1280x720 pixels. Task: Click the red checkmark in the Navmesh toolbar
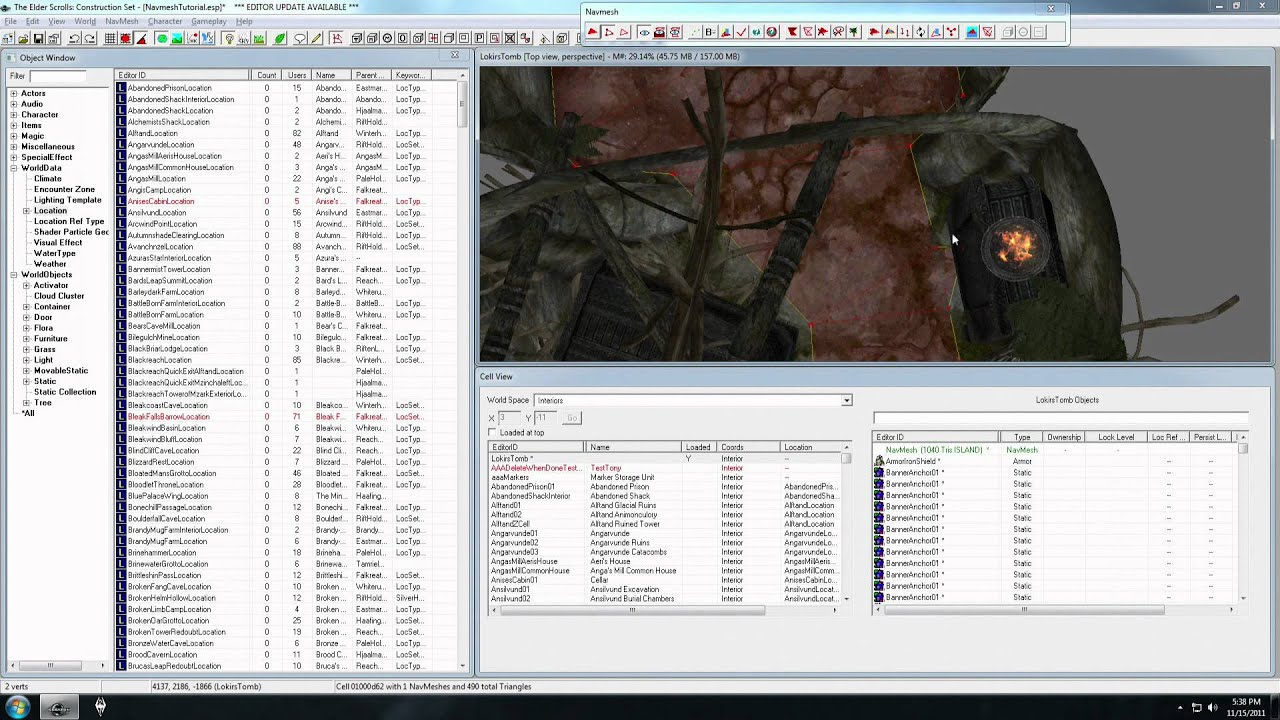click(x=741, y=32)
